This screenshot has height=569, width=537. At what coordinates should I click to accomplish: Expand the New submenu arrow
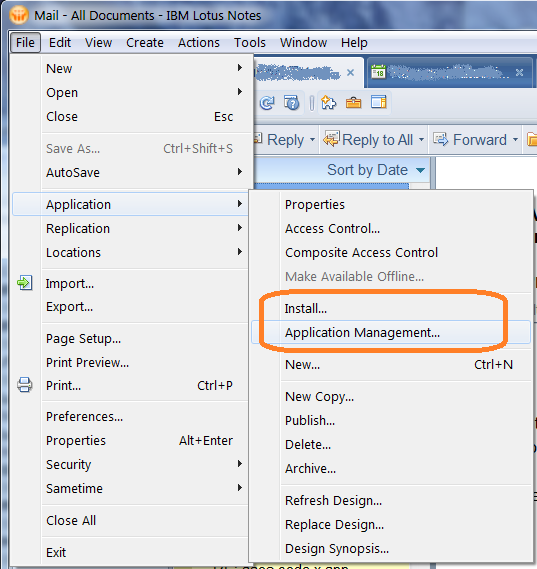(x=239, y=68)
